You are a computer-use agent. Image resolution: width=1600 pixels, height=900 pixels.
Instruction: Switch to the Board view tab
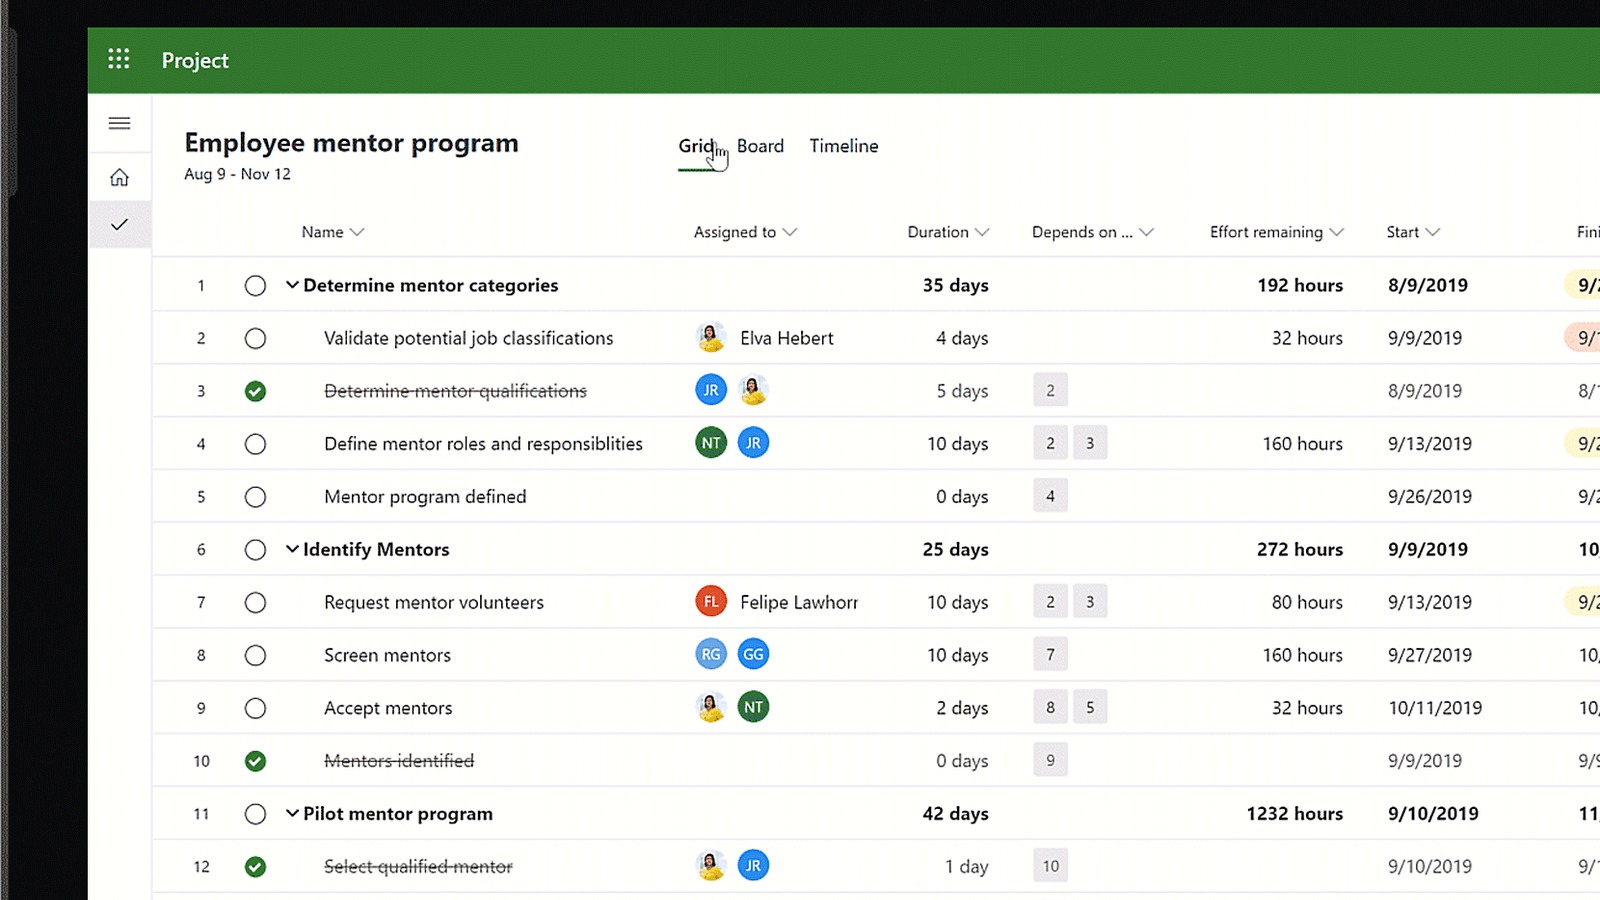(x=760, y=146)
